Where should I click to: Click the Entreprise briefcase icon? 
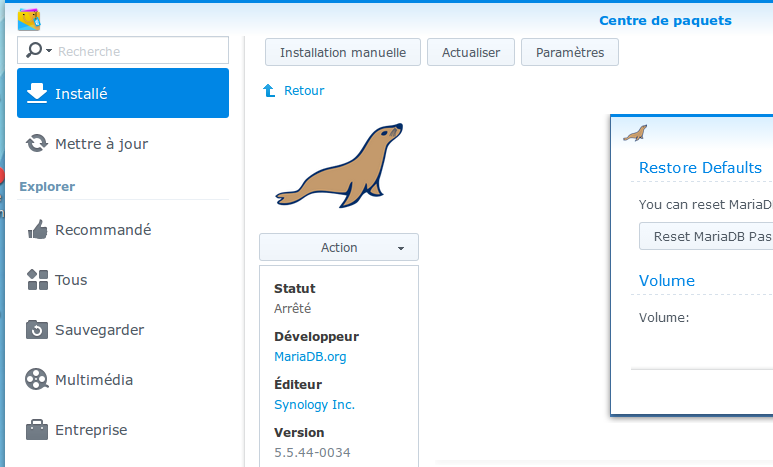tap(37, 430)
